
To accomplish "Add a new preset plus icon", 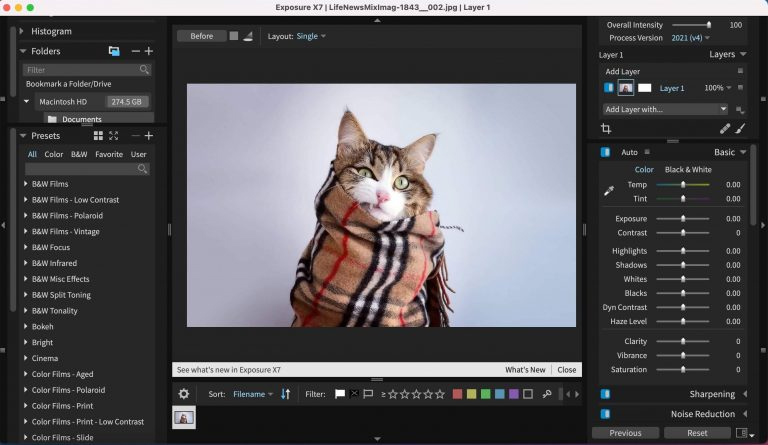I will click(x=149, y=136).
